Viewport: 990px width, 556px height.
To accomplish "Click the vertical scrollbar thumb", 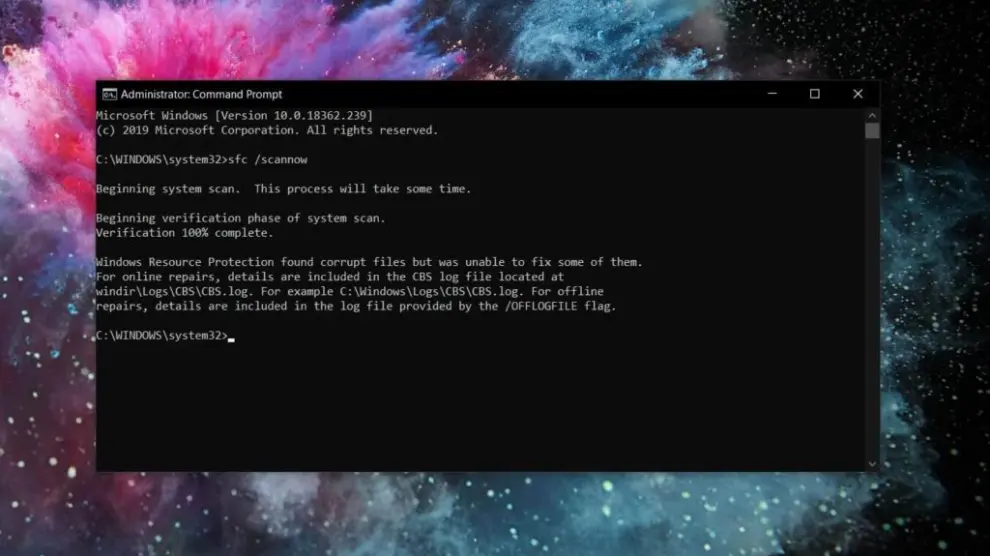I will click(872, 130).
